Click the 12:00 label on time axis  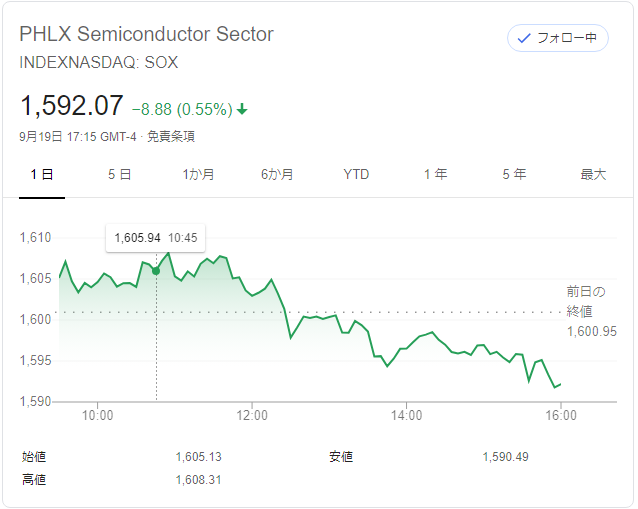[x=252, y=415]
